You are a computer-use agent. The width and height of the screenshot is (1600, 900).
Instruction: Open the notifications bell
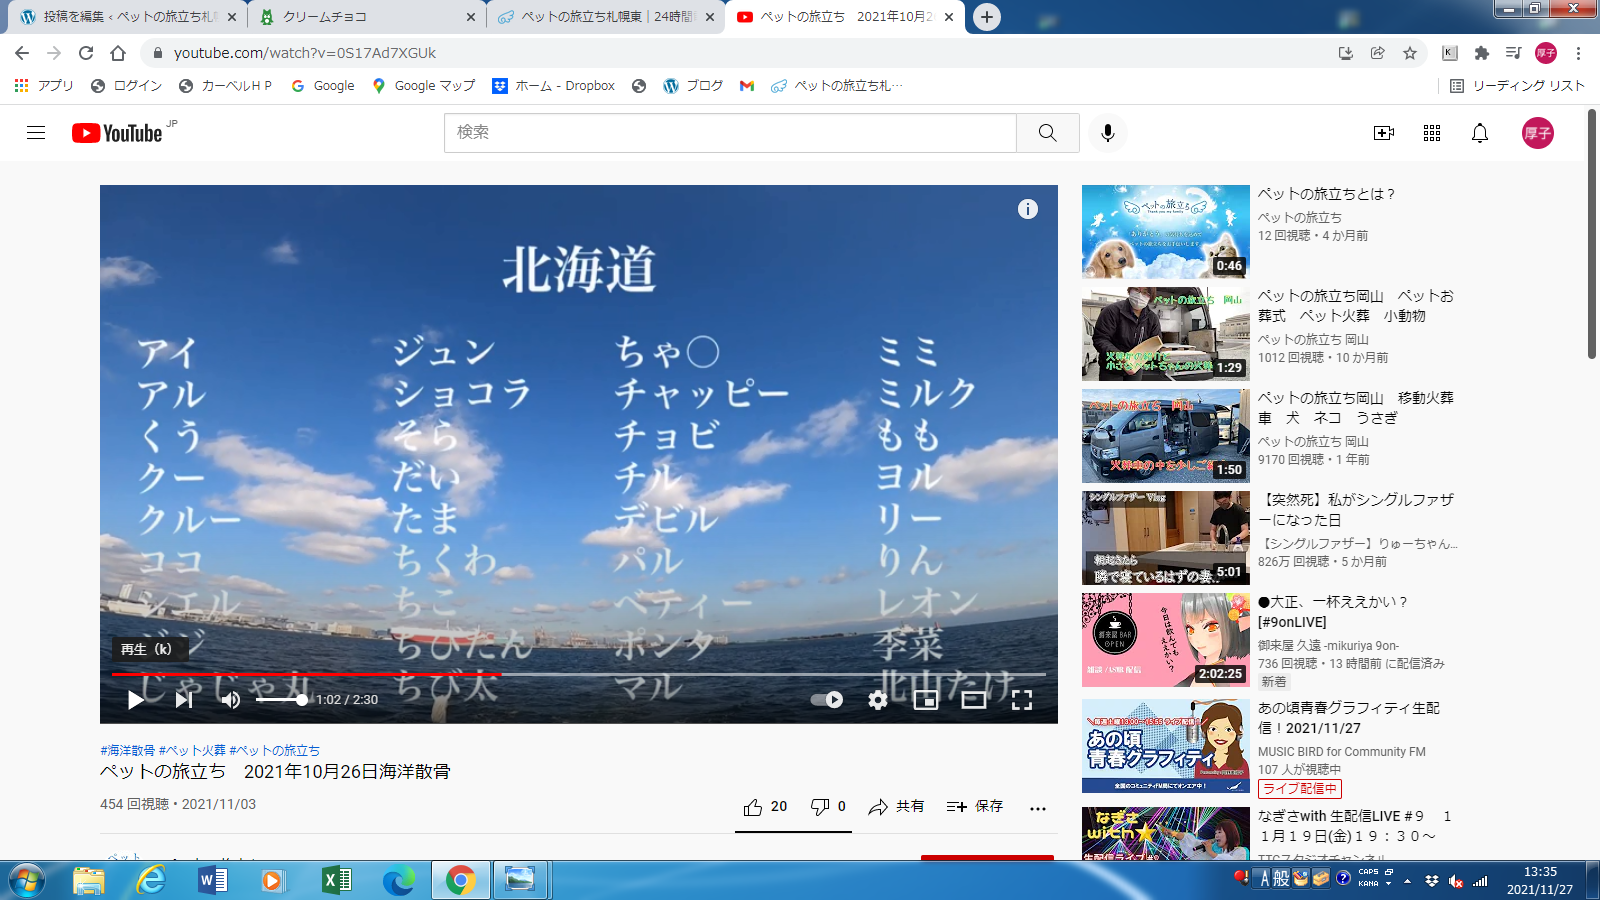(x=1480, y=133)
